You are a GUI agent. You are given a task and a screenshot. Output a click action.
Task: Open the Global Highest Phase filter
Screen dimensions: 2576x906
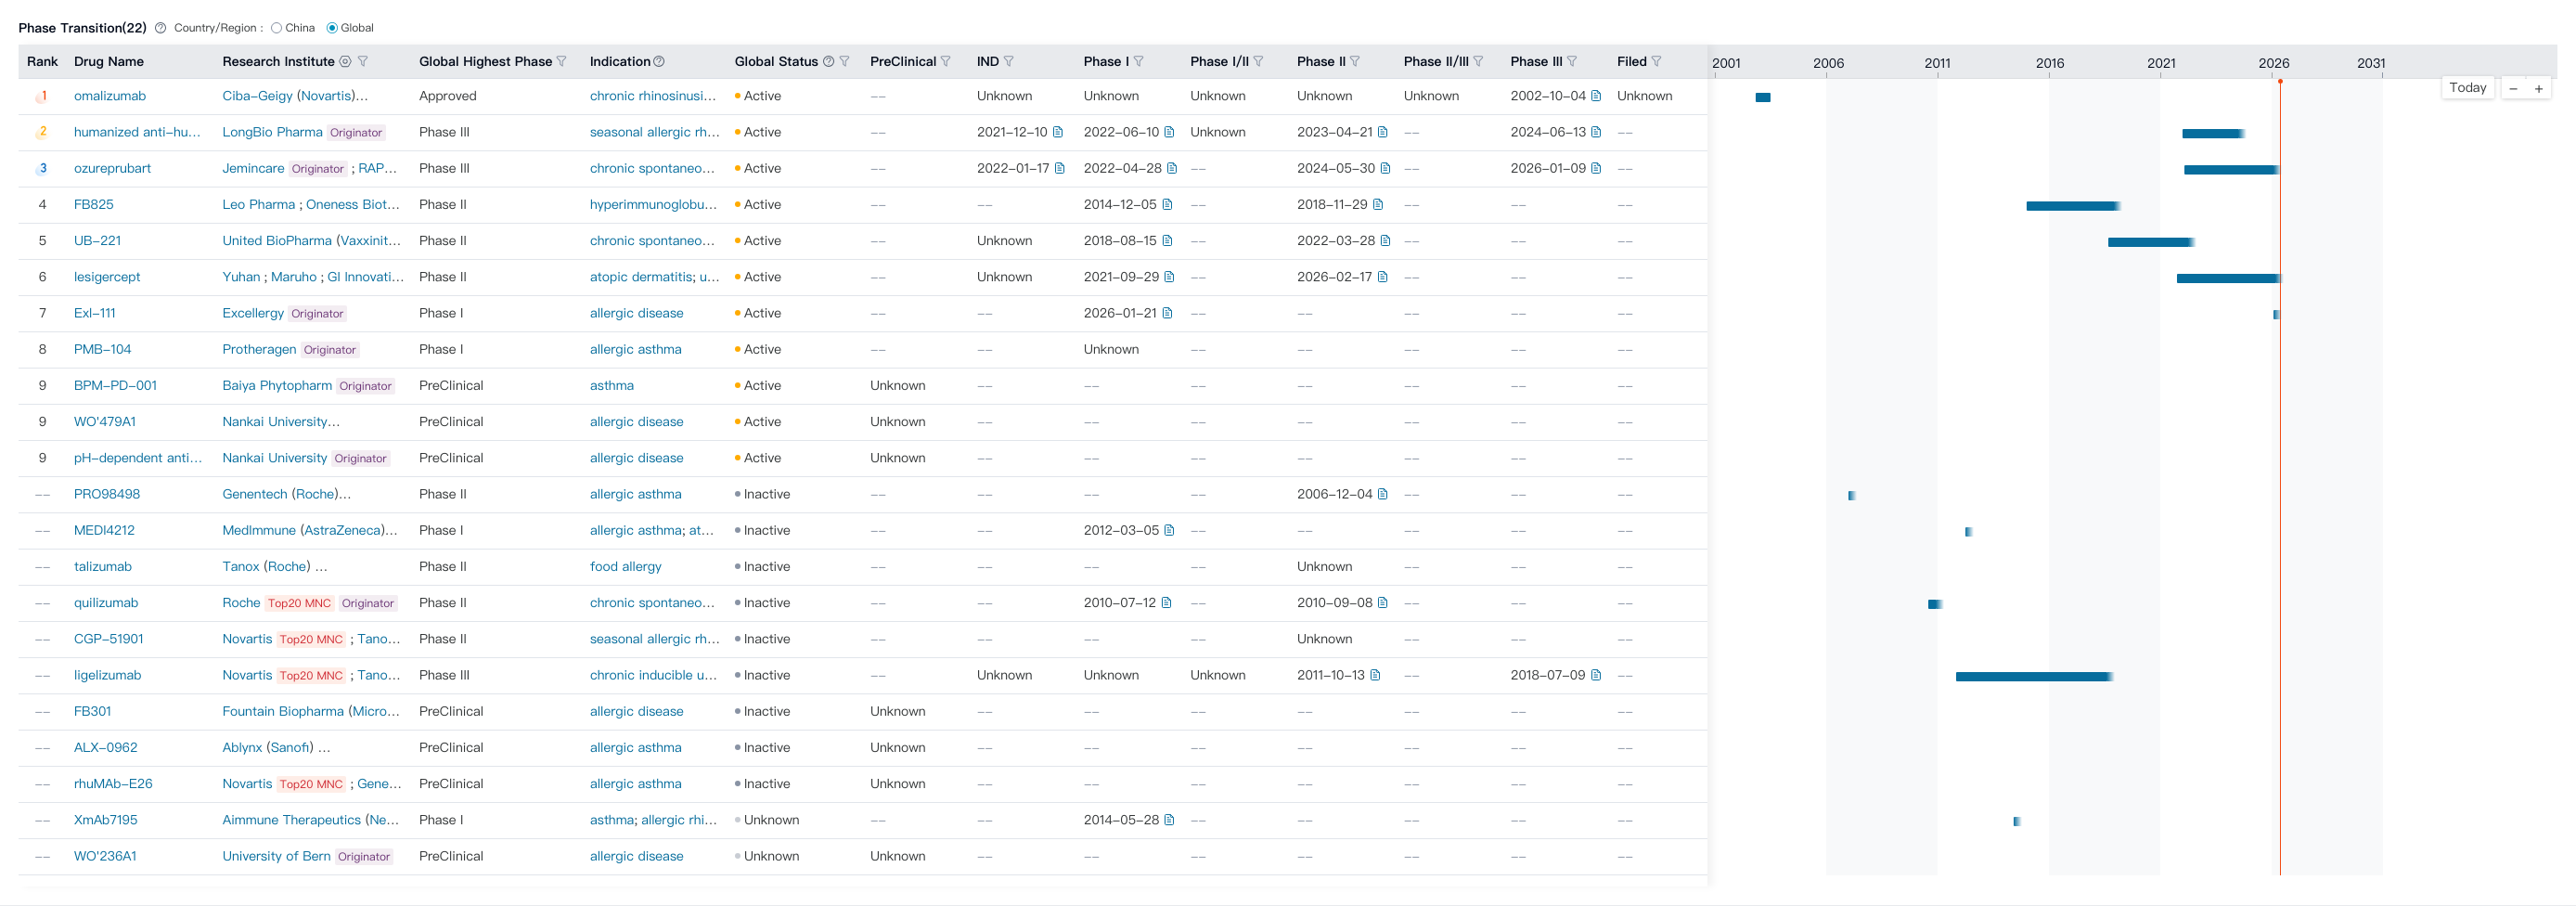click(562, 62)
